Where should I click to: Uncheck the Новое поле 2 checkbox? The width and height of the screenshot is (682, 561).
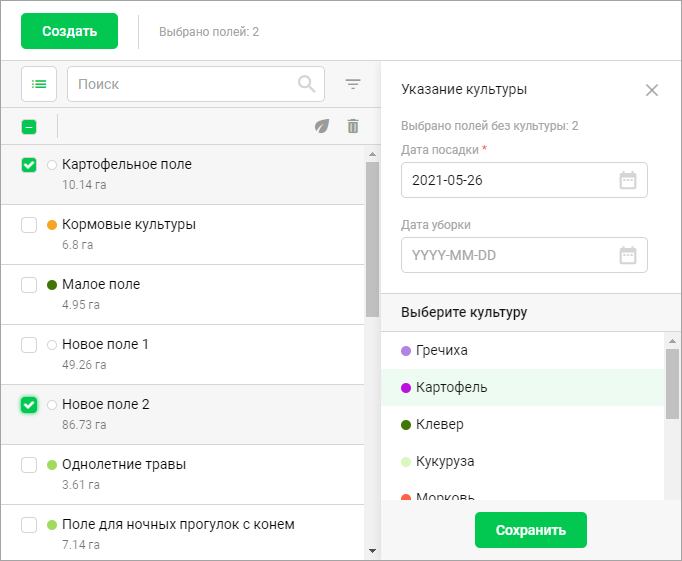(29, 405)
